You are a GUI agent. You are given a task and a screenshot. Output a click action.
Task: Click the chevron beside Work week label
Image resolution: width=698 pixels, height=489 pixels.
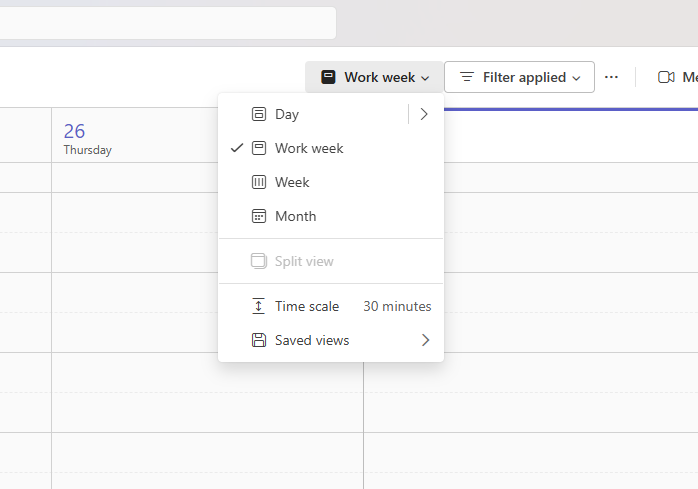coord(425,78)
